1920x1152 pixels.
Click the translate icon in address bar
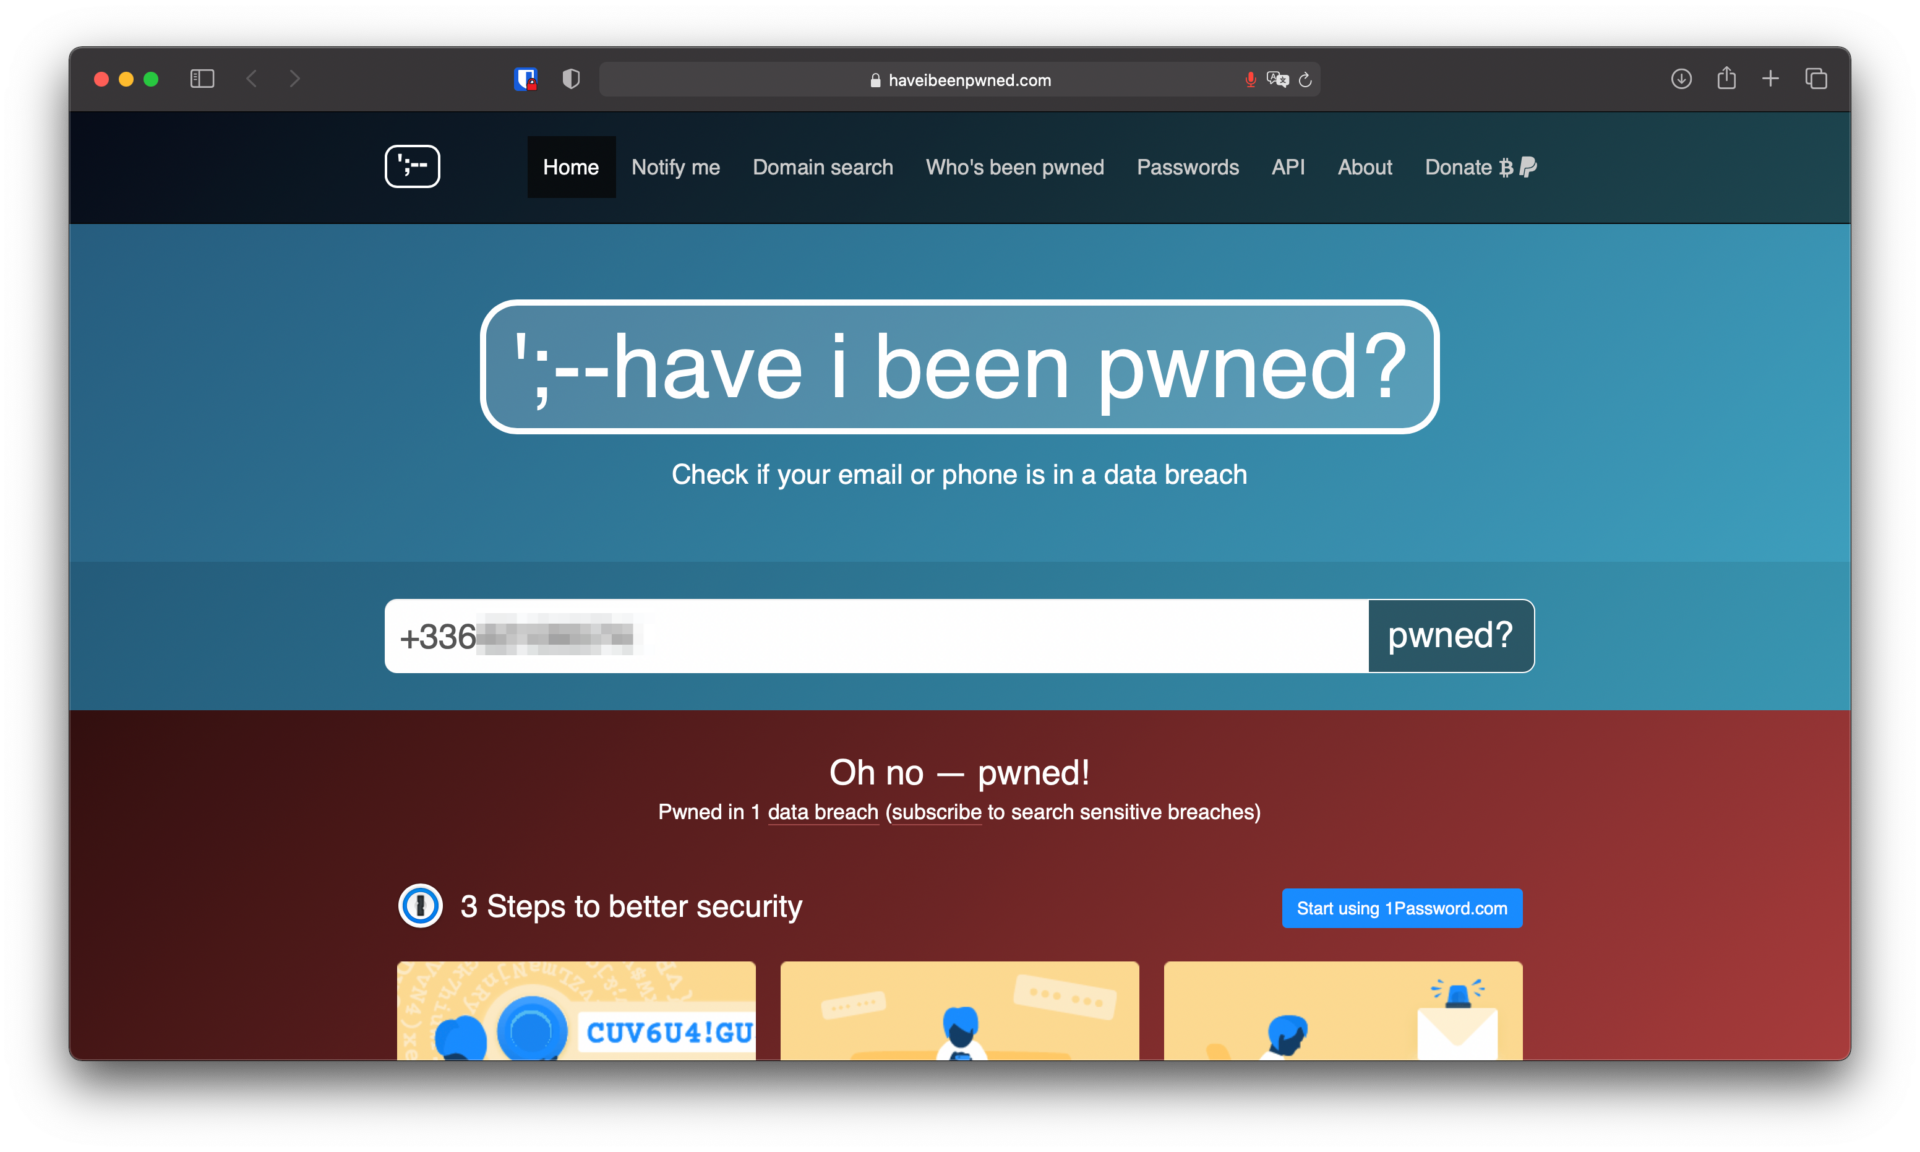point(1277,80)
